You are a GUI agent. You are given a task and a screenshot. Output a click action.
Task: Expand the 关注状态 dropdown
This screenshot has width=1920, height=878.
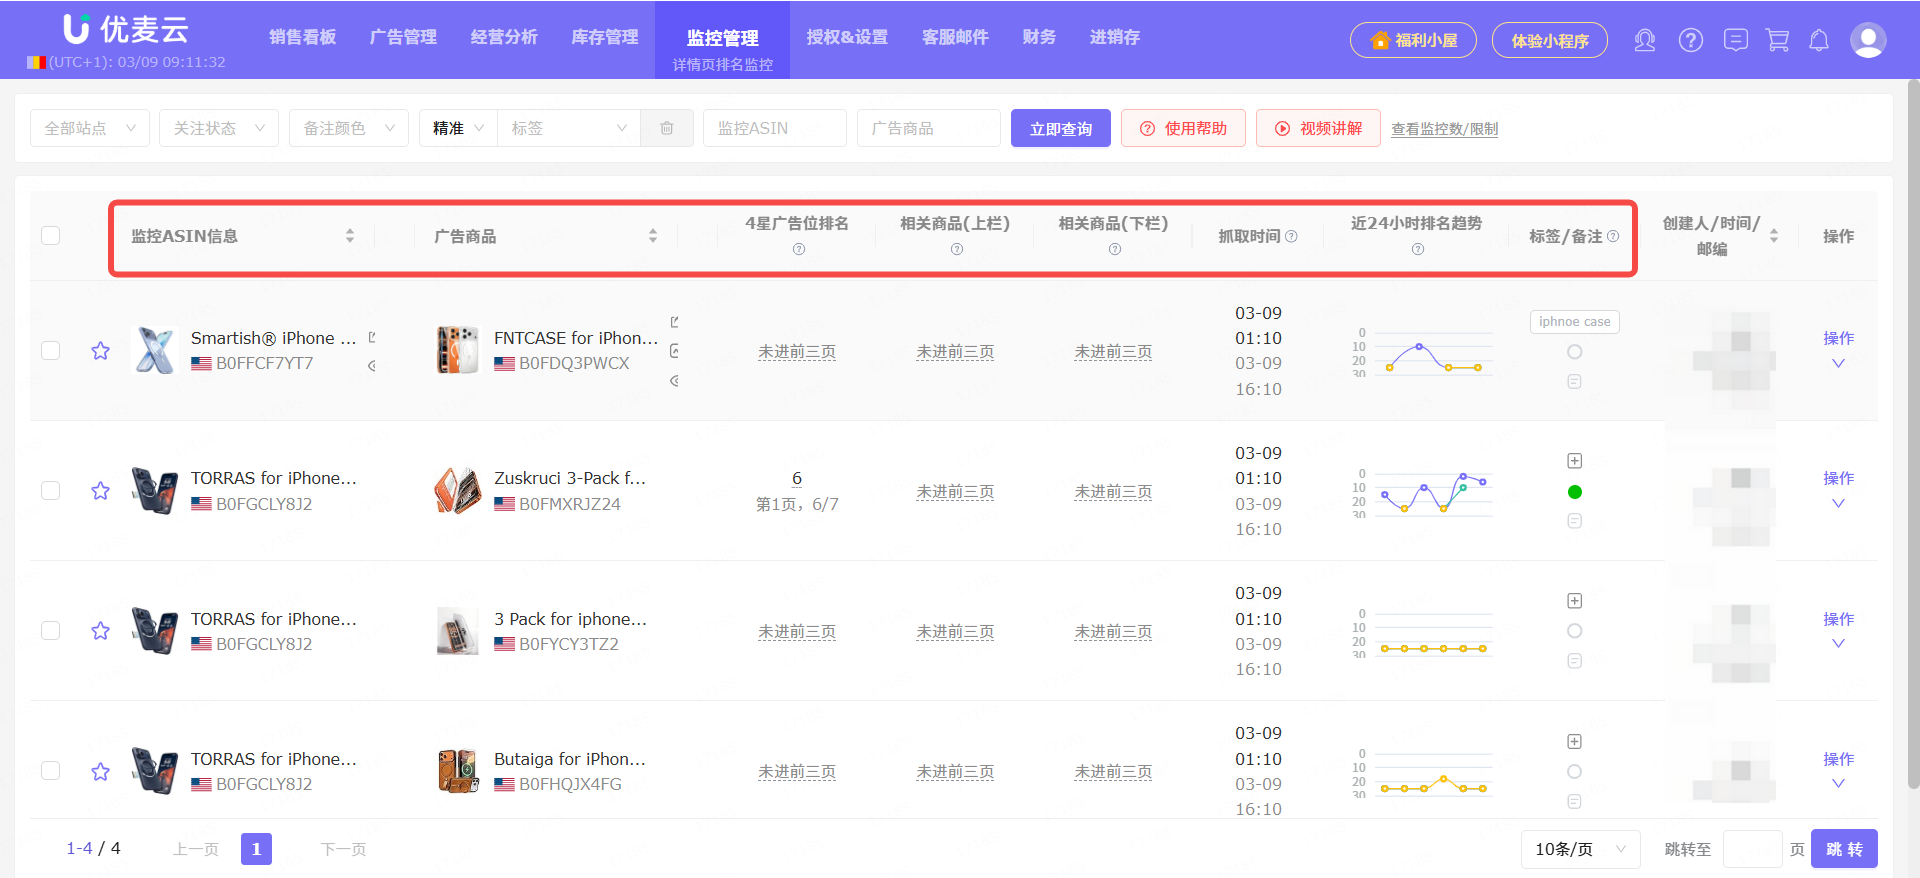218,128
